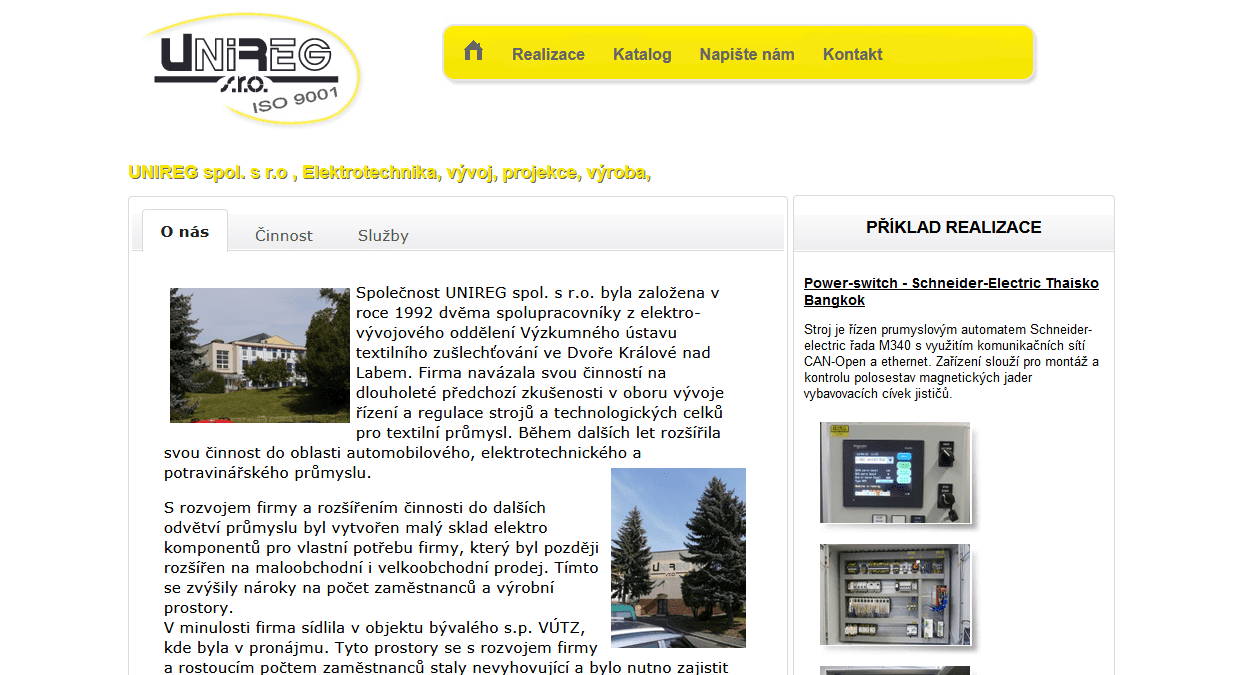Click text 'Stroj je řízen prumyslovým automatem'

click(x=951, y=361)
